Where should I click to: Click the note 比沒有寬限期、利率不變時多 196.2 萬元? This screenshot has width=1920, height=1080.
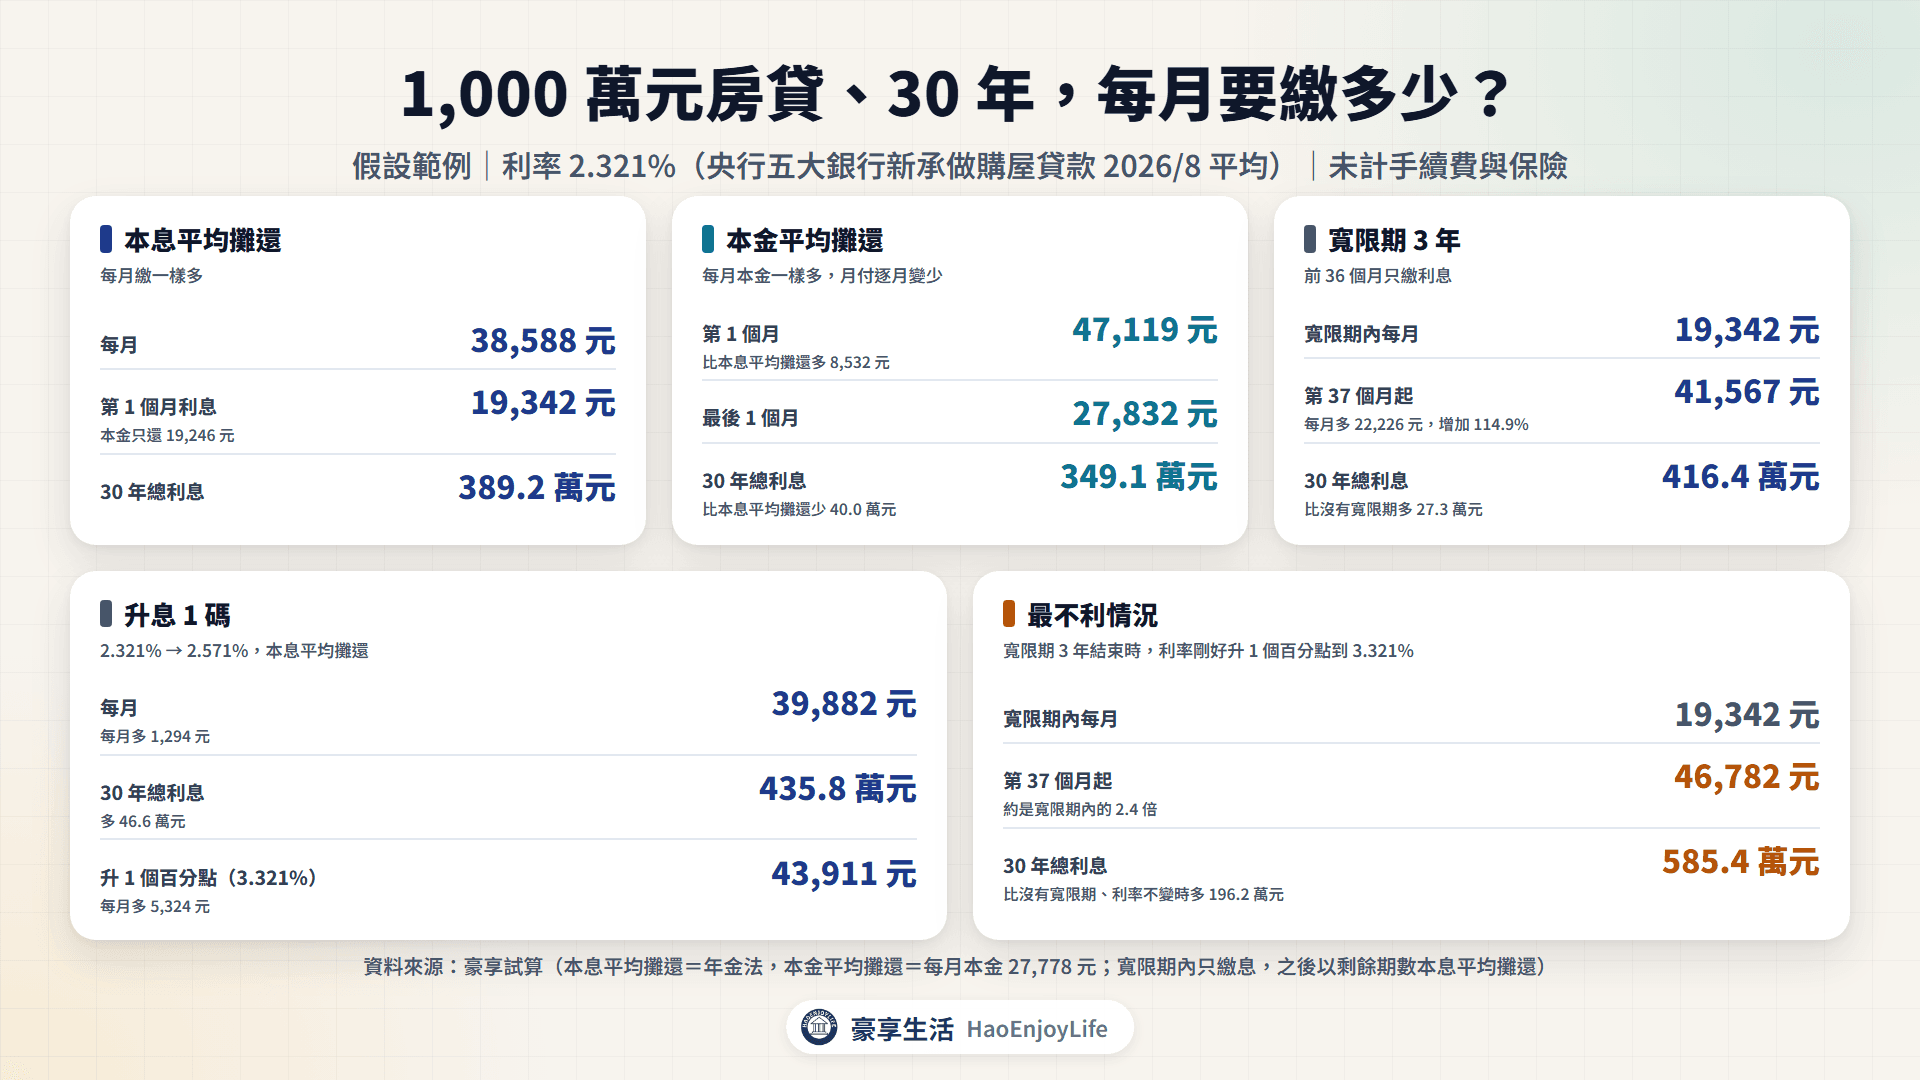click(x=1143, y=895)
